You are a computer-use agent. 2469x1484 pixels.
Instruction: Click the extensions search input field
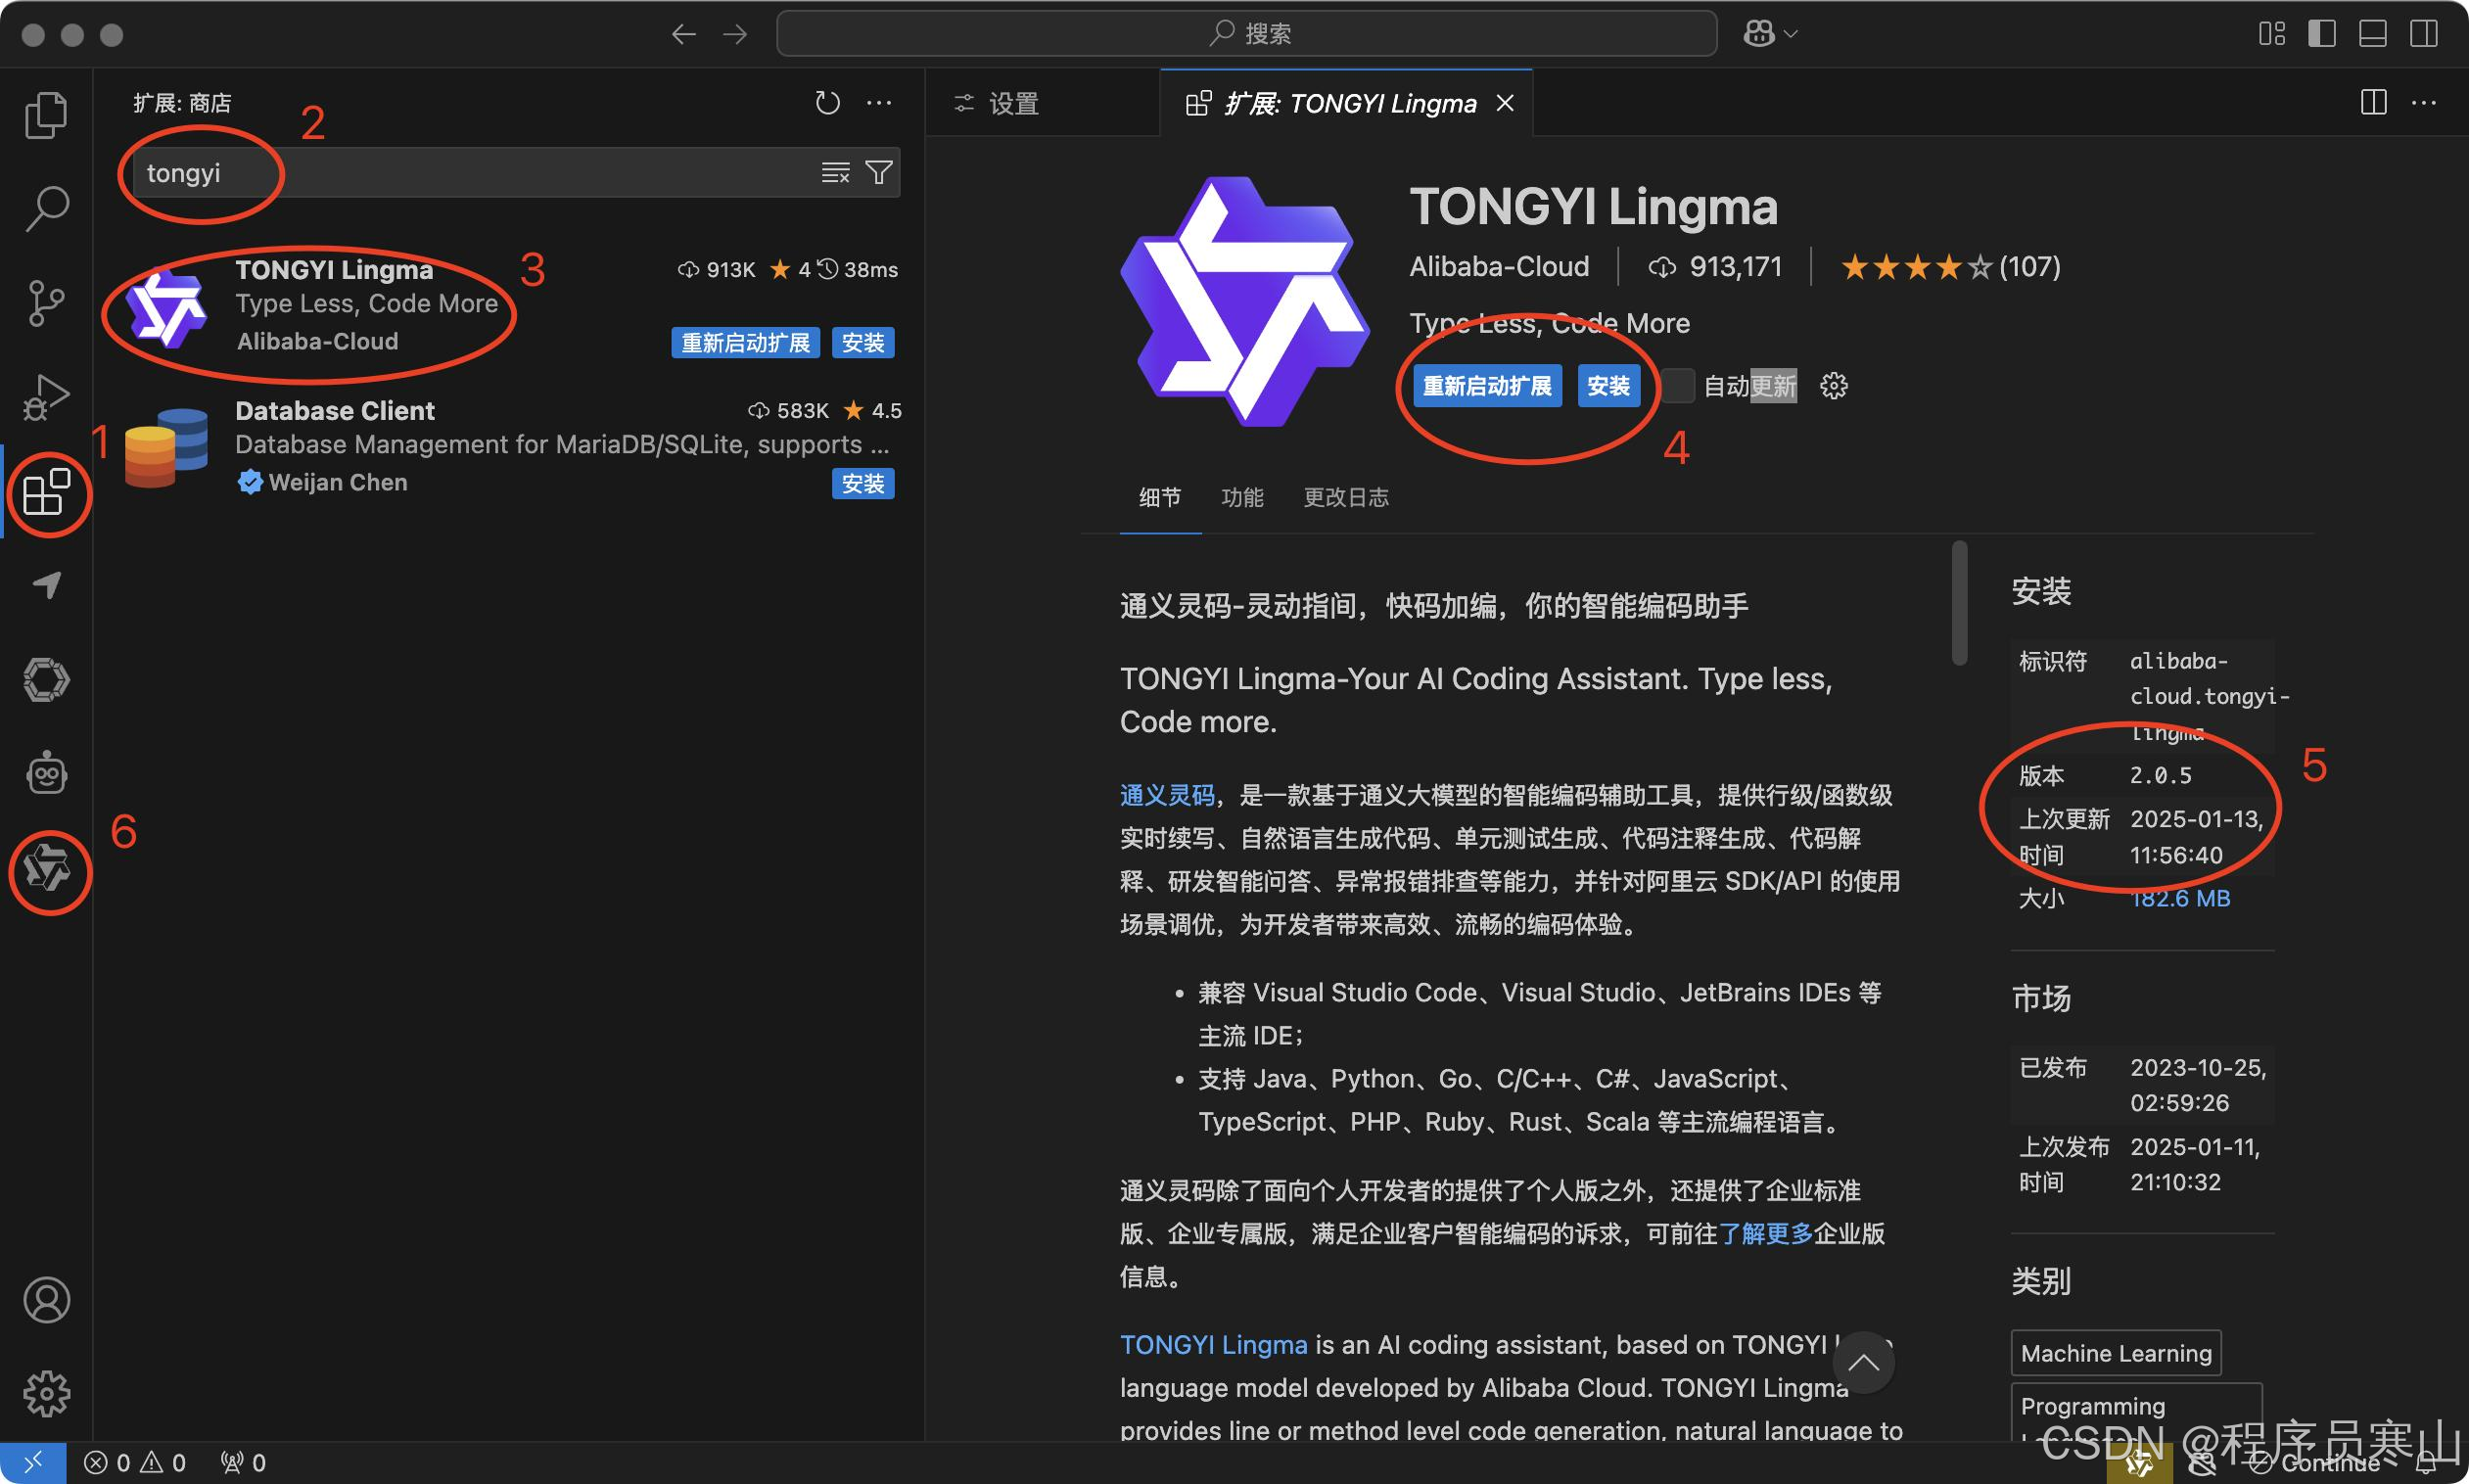pyautogui.click(x=480, y=173)
